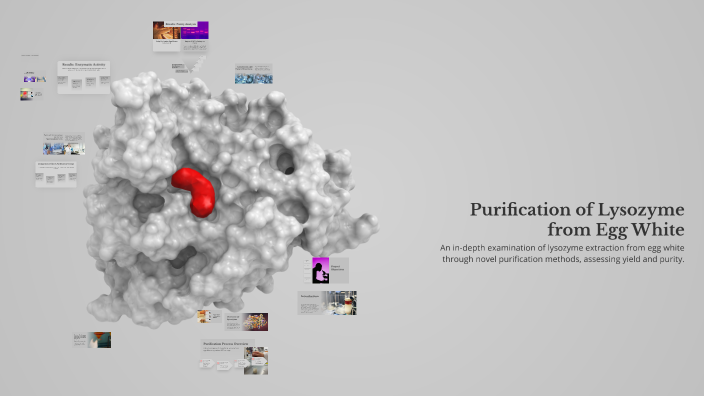Open the Project Objectives slide with microscope silhouette

(326, 270)
